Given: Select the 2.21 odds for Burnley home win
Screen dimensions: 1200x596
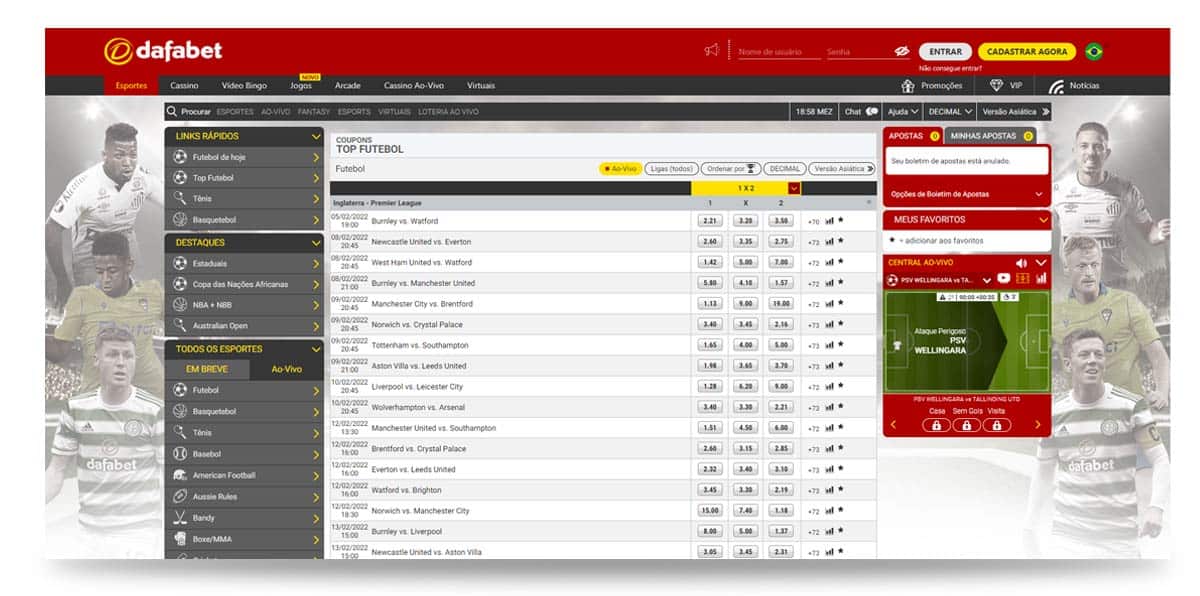Looking at the screenshot, I should pos(710,221).
